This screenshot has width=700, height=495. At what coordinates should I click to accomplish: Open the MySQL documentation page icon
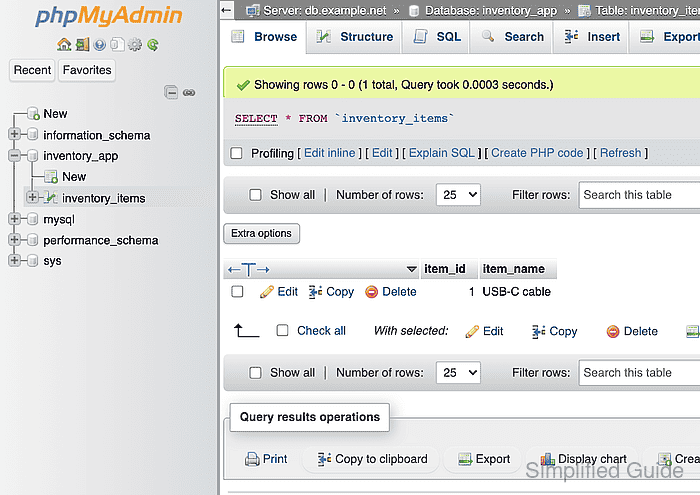point(117,45)
